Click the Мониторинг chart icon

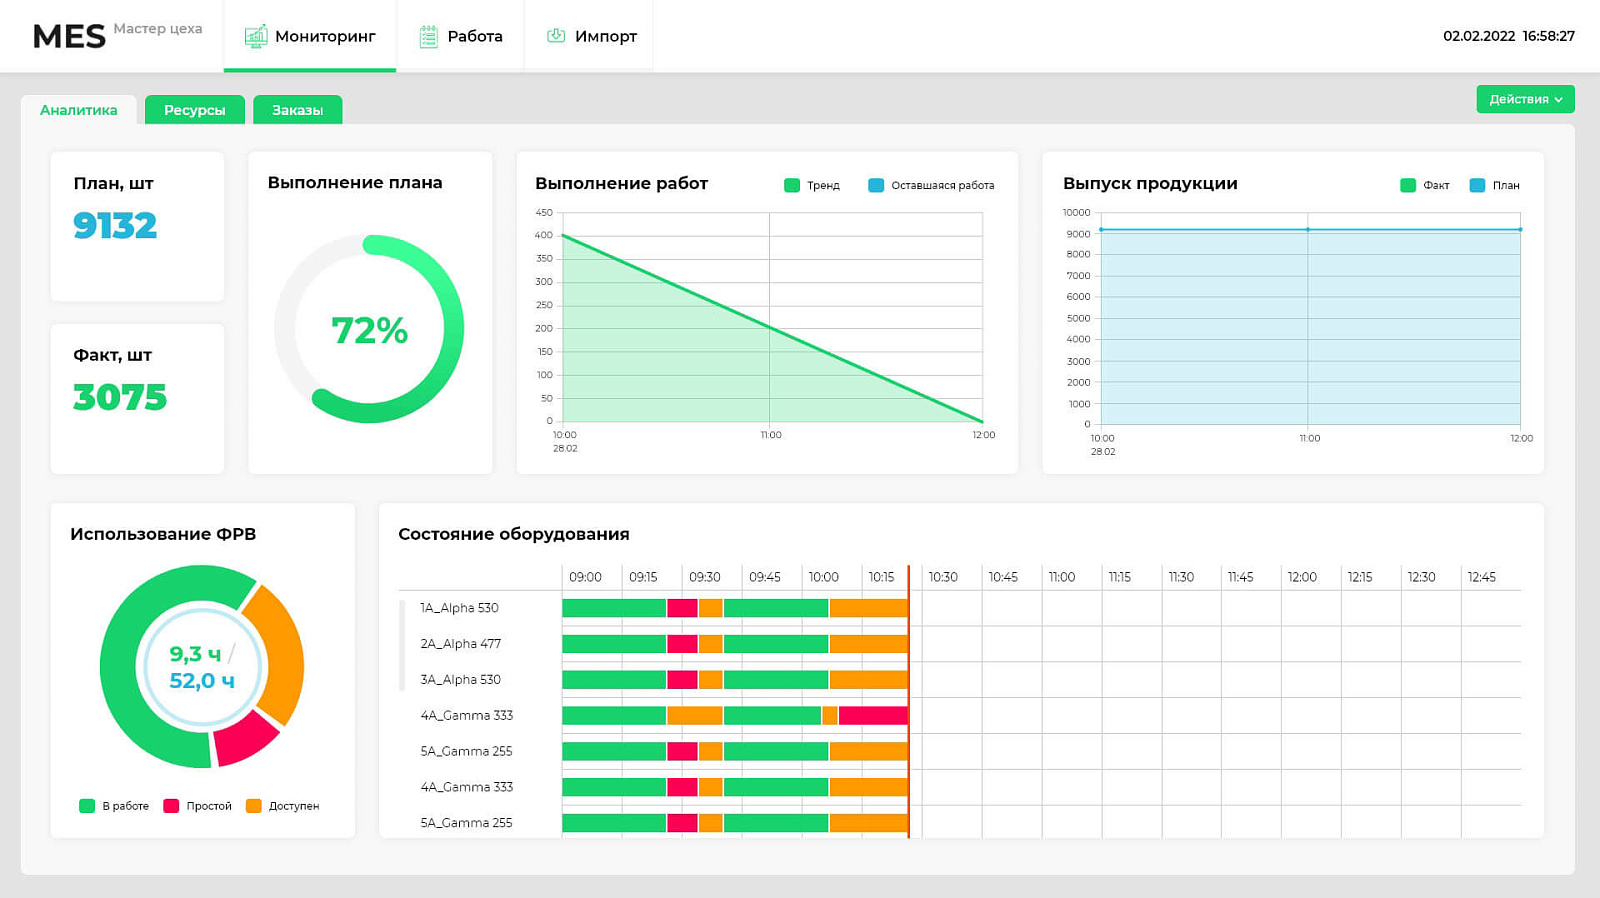(256, 36)
